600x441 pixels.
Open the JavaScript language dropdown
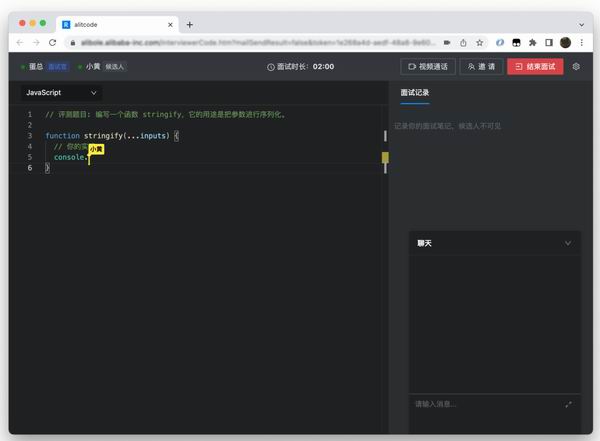click(x=61, y=93)
